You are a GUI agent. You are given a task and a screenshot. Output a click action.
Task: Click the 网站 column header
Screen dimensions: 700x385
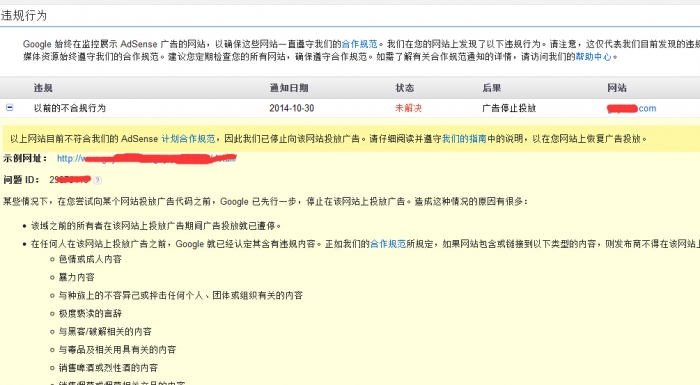point(617,88)
